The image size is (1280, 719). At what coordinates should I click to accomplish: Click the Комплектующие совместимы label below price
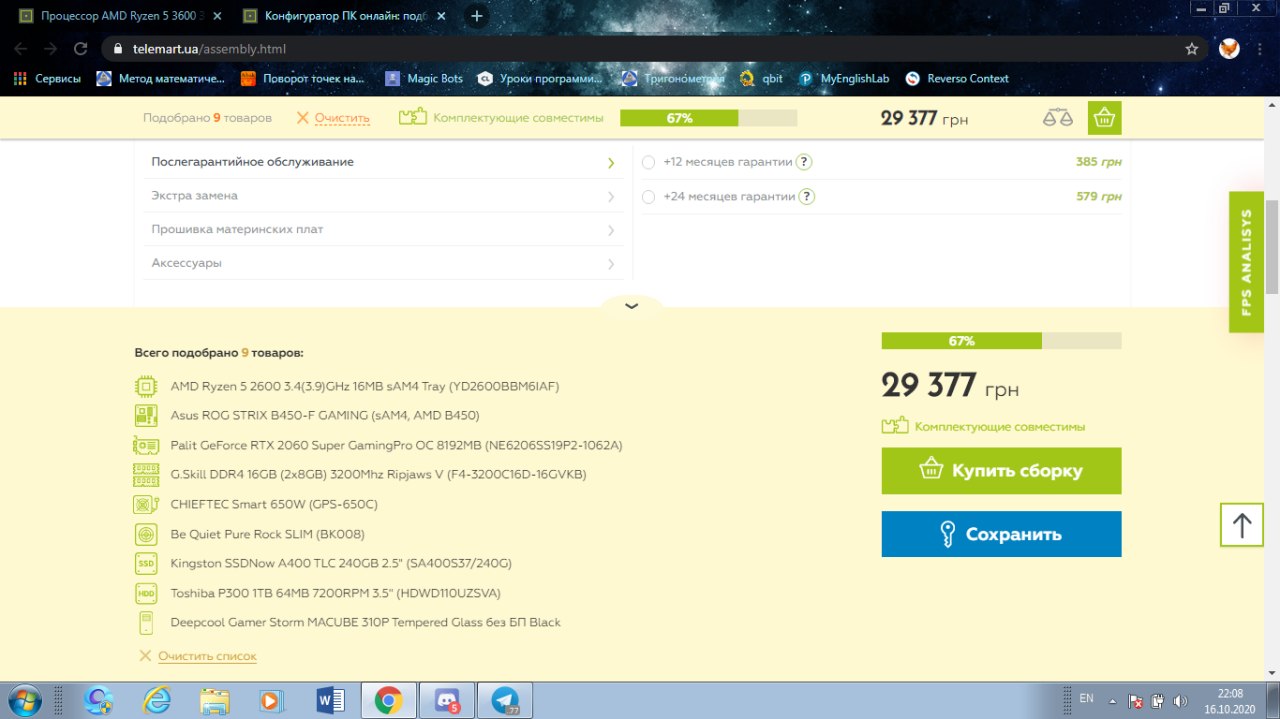pos(999,427)
